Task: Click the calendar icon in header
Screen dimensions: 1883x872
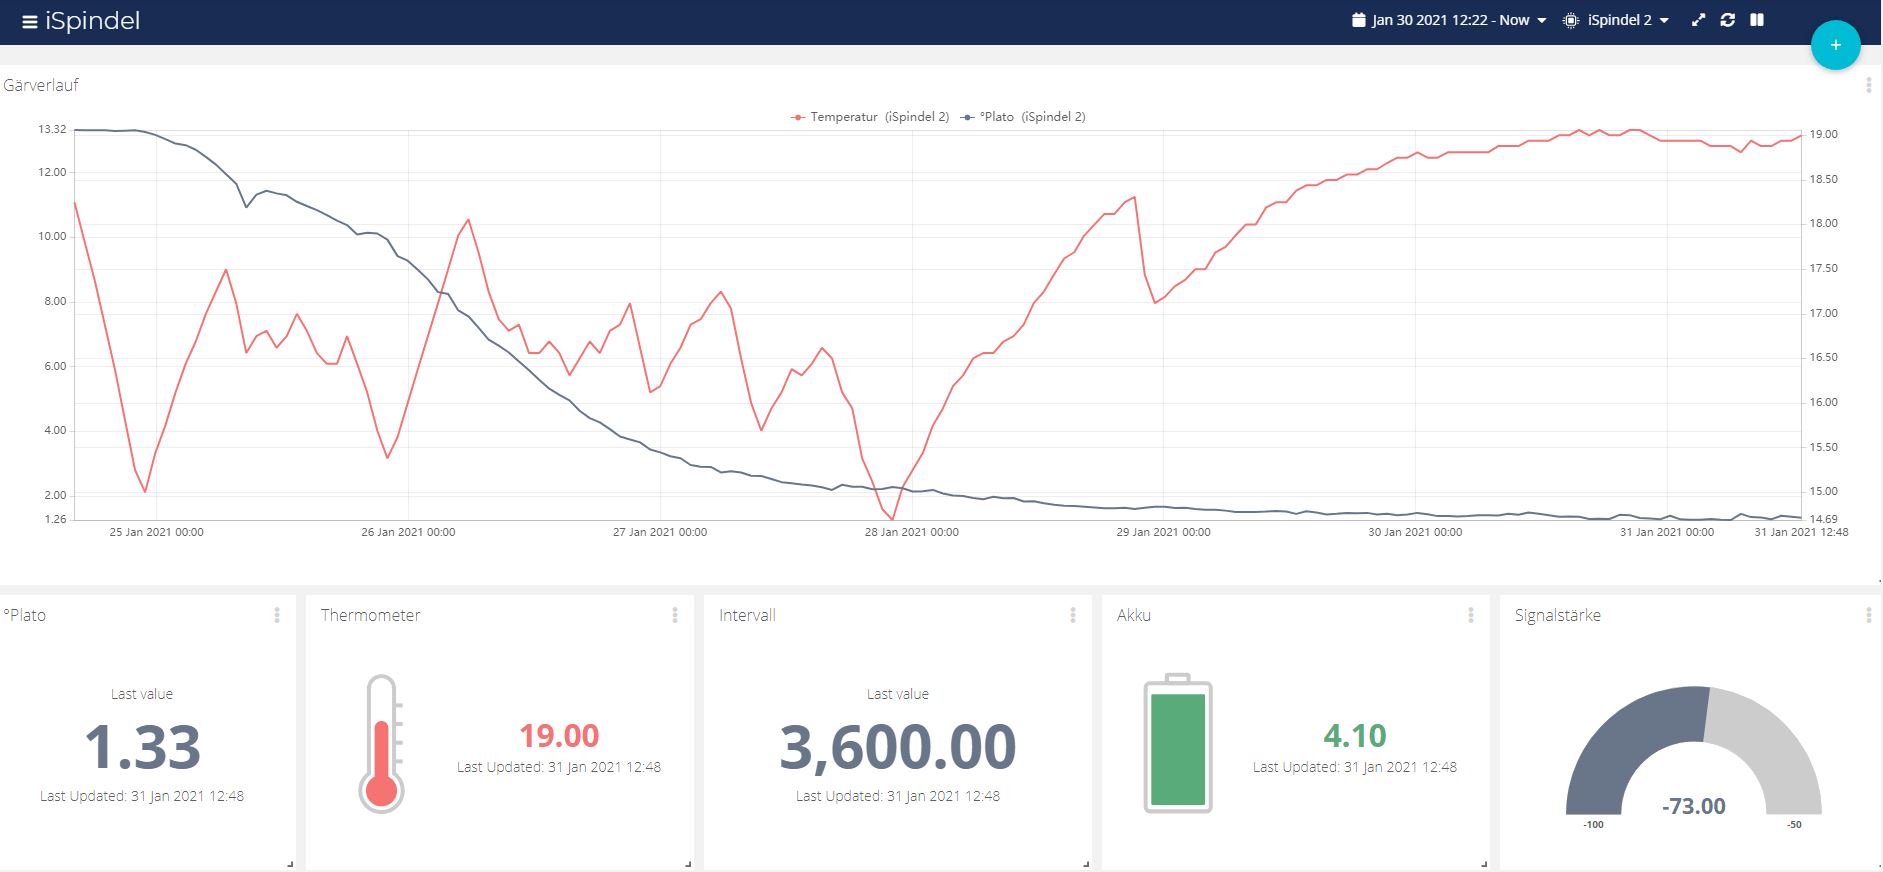Action: [x=1358, y=20]
